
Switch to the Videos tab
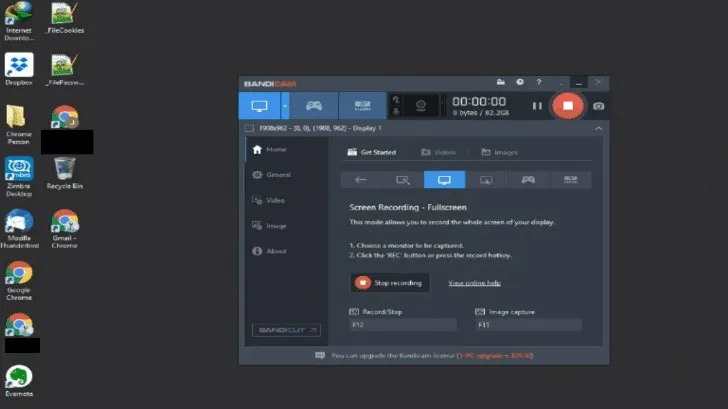438,152
